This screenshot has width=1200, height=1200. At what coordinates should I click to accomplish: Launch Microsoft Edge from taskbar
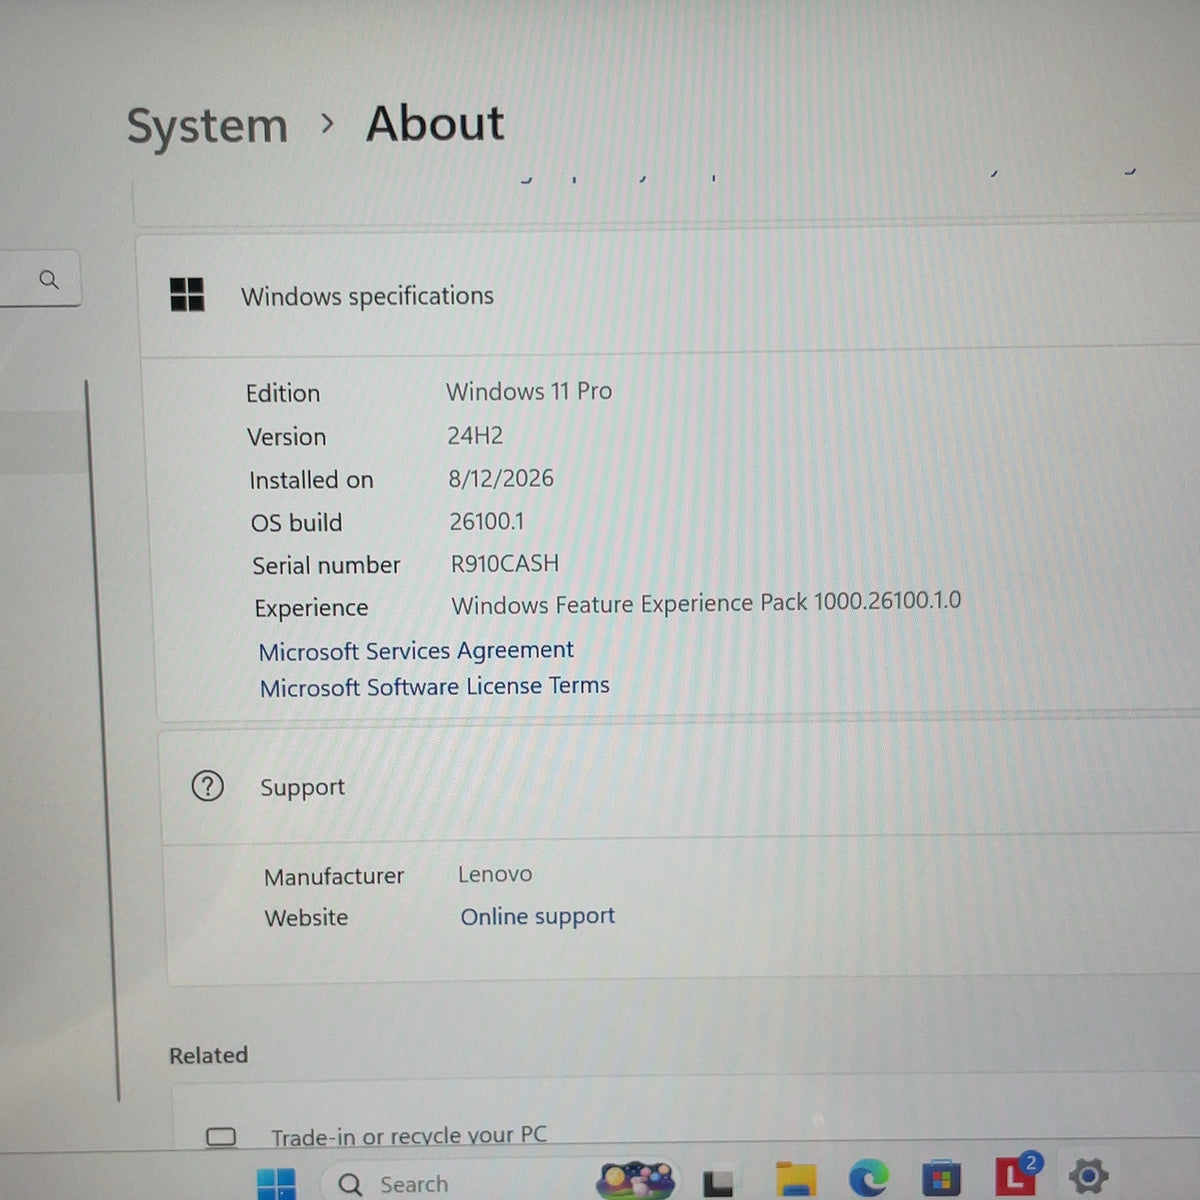tap(868, 1179)
